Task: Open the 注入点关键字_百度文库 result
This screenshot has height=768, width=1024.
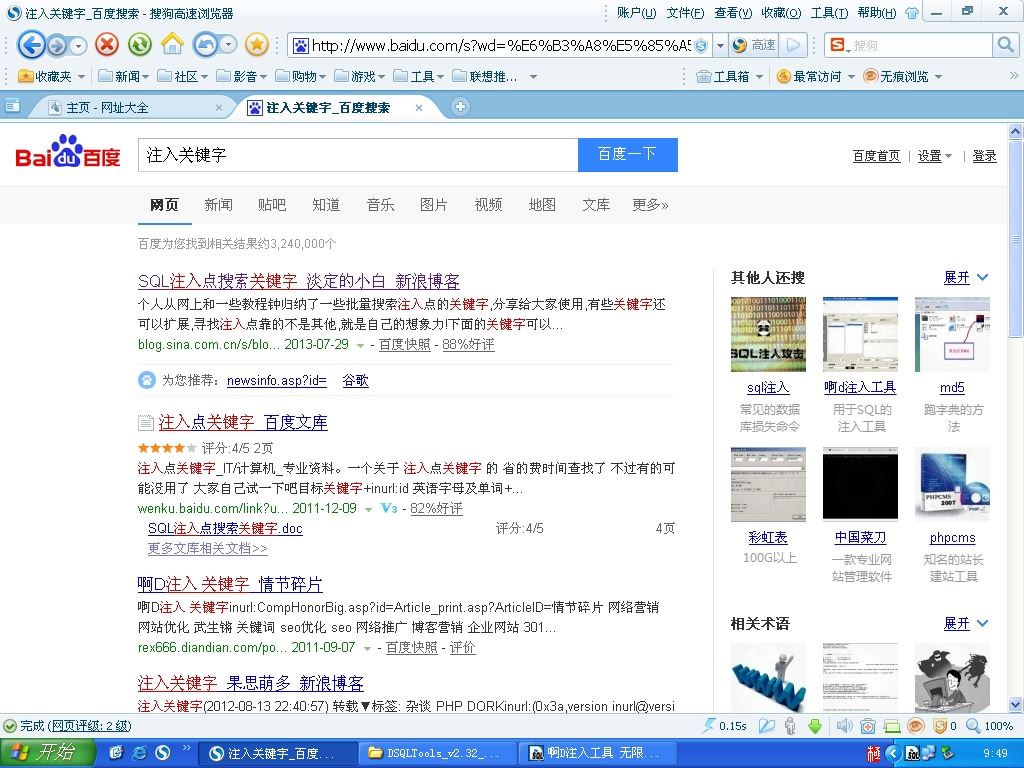Action: point(243,423)
